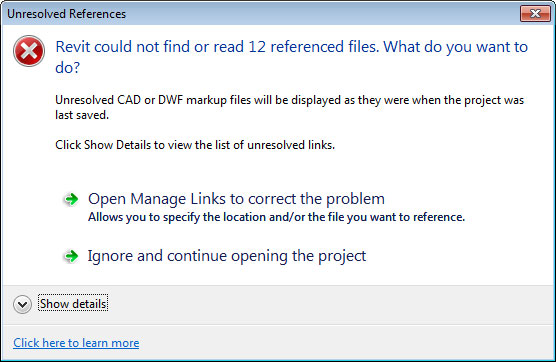Select Ignore and continue opening the project
Image resolution: width=556 pixels, height=362 pixels.
click(x=227, y=256)
